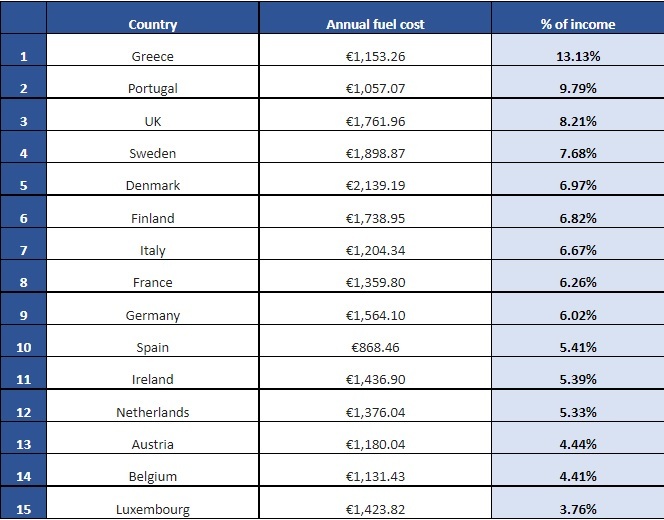
Task: Select Greece's 13.13% income cell
Action: click(577, 56)
